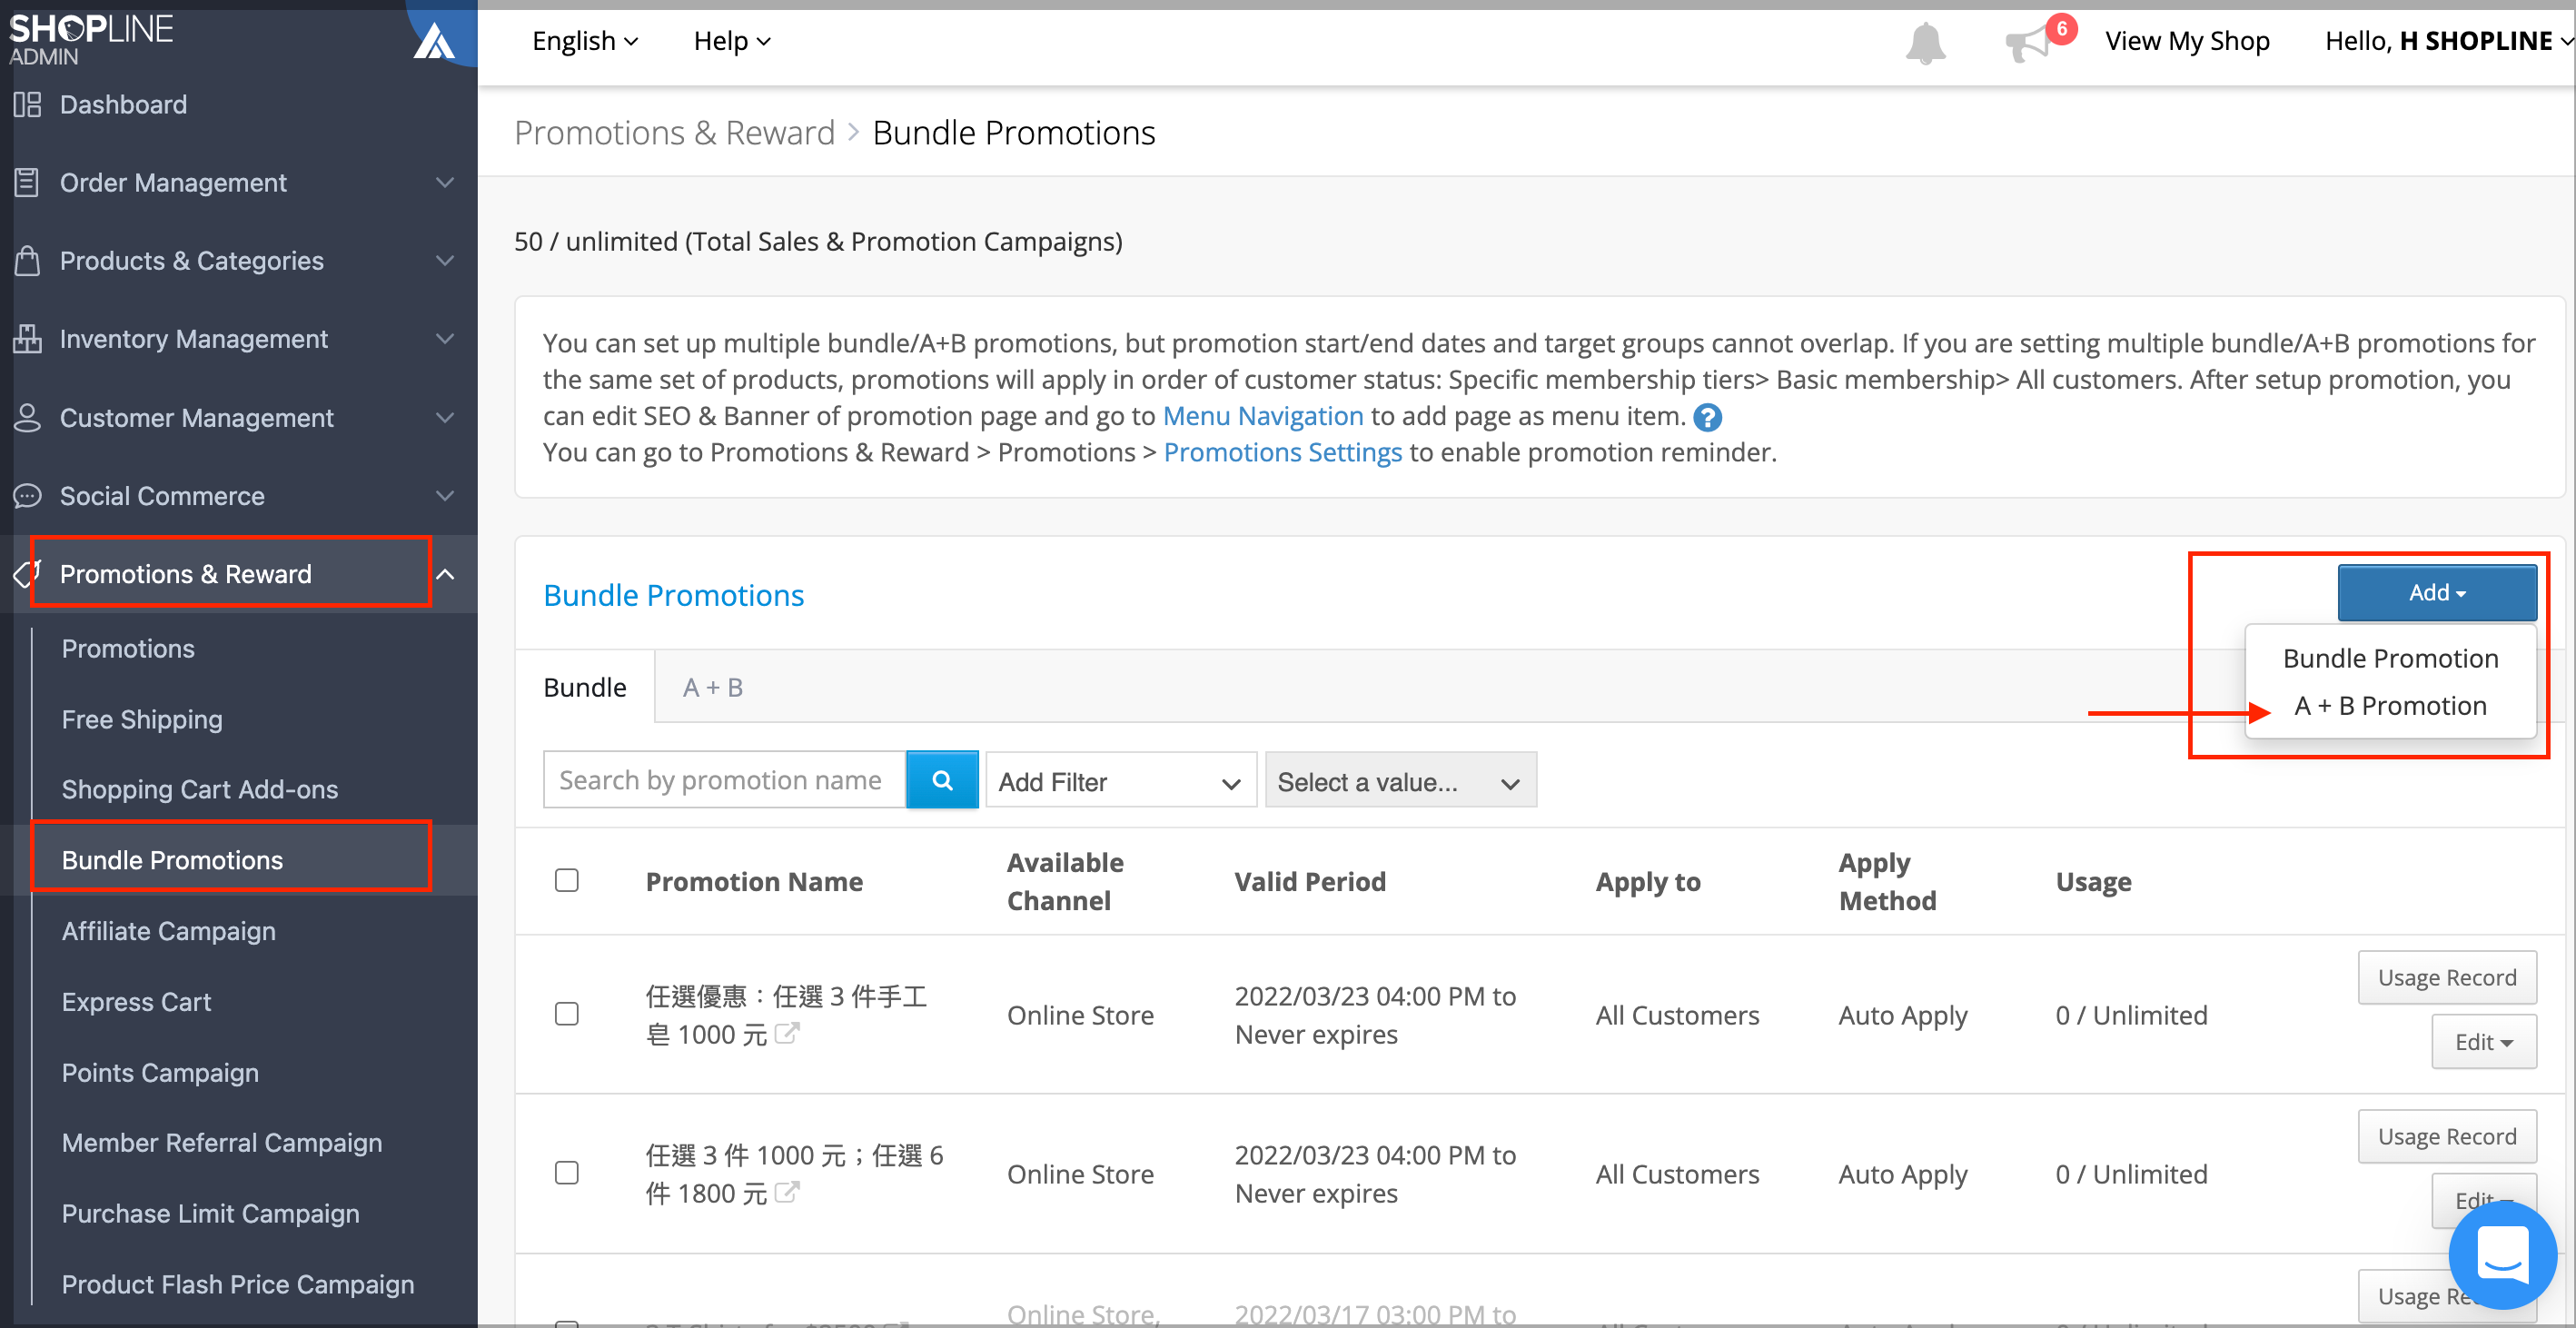
Task: Click Promotions & Reward breadcrumb link
Action: (674, 132)
